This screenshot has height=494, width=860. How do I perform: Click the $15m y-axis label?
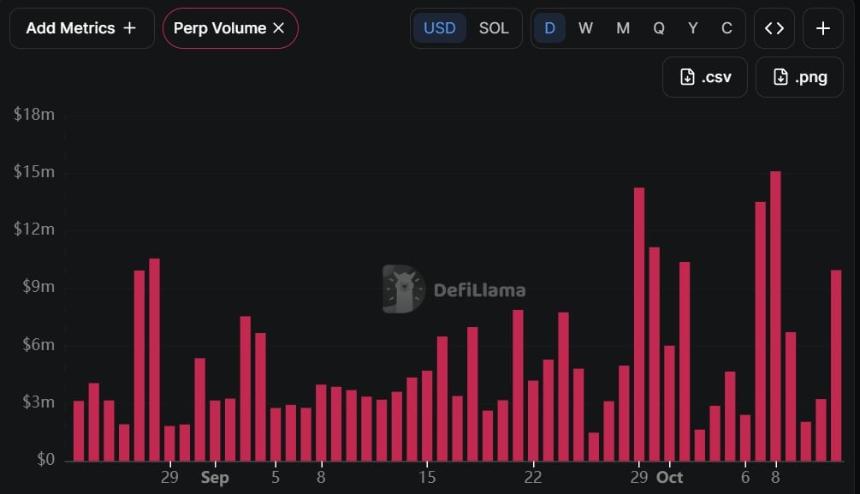34,172
